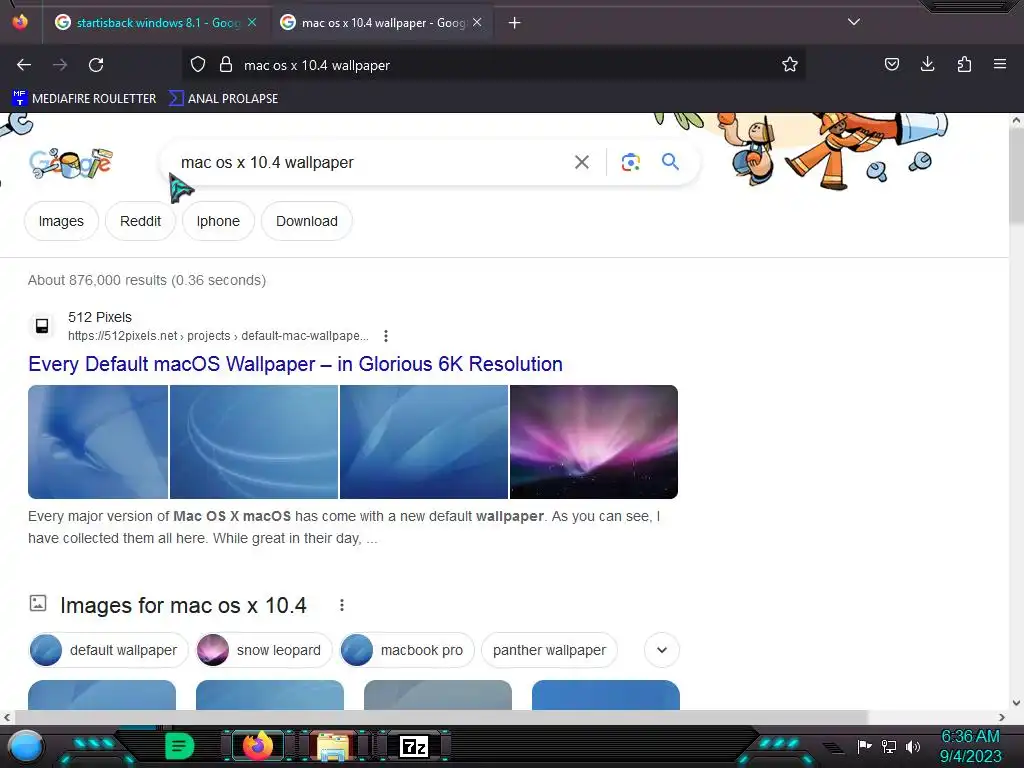This screenshot has width=1024, height=768.
Task: Save page to Pocket
Action: tap(891, 65)
